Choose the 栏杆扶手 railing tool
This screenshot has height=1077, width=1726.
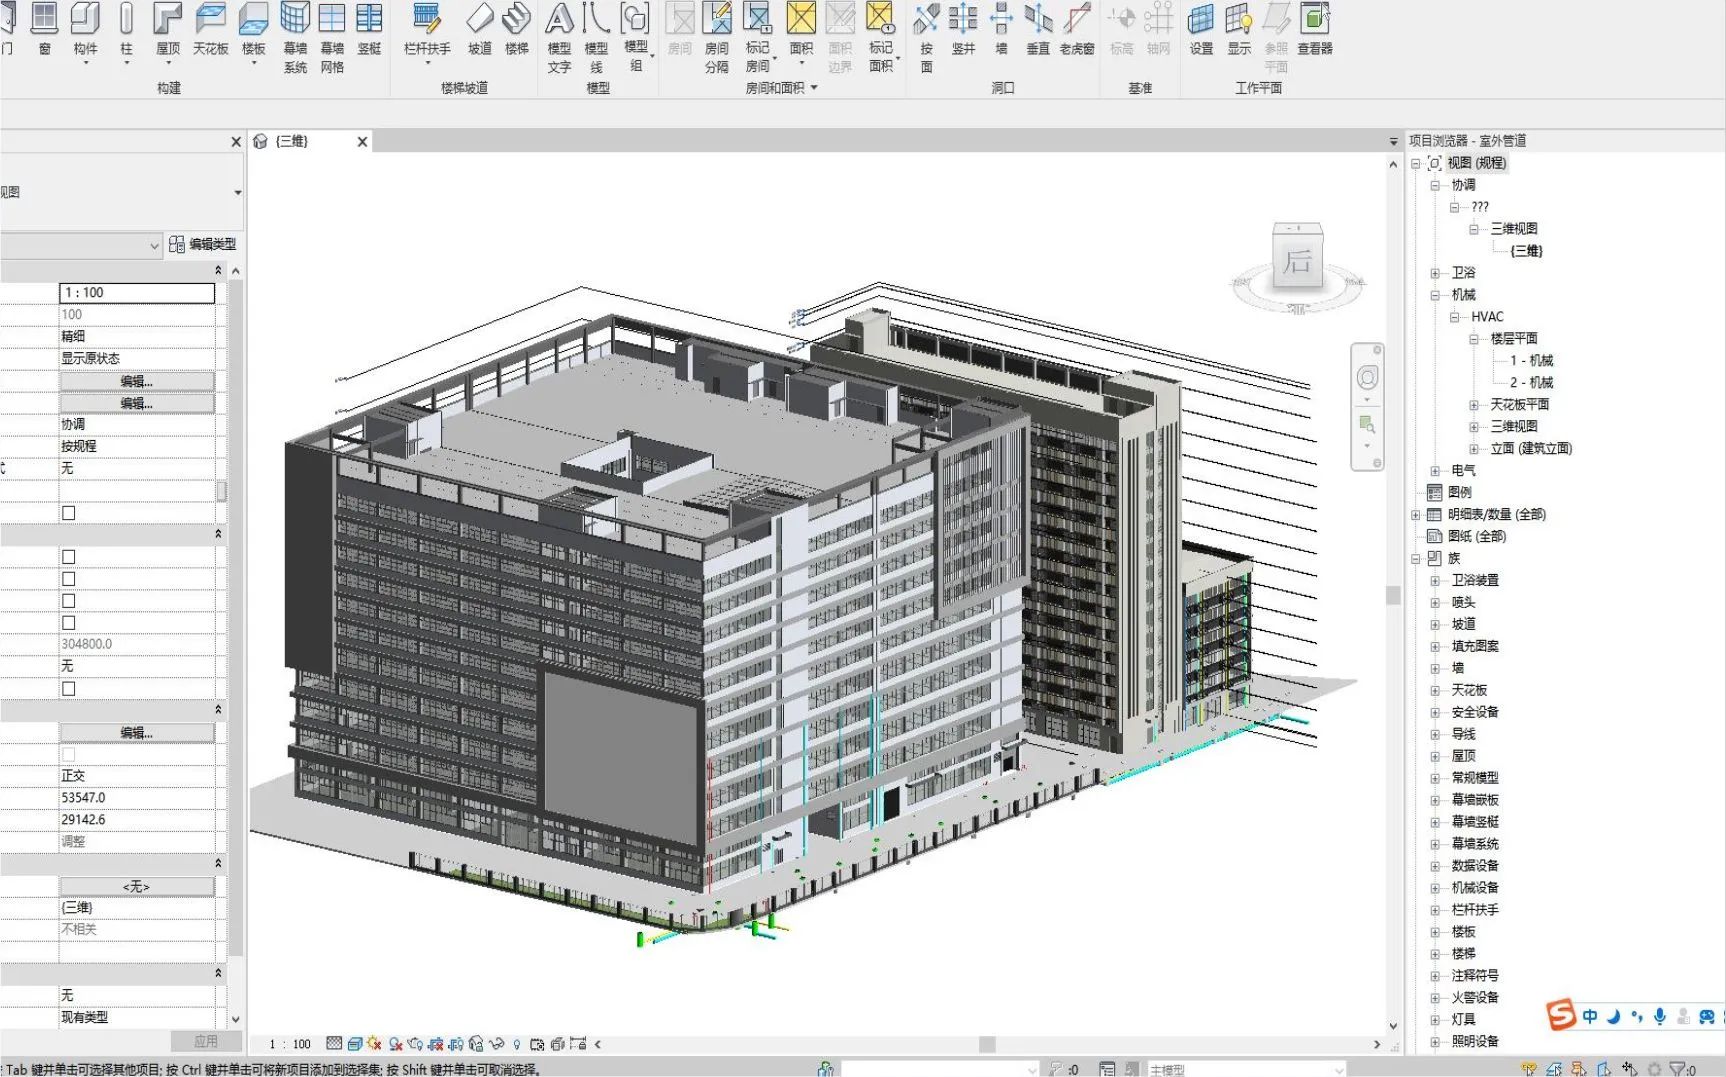click(x=427, y=30)
